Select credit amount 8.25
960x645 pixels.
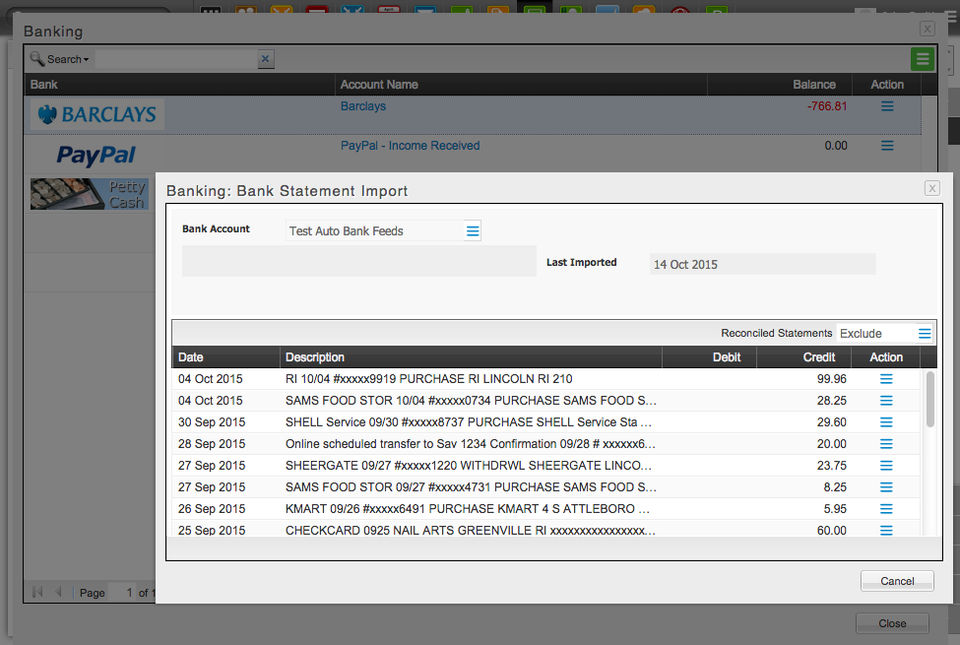tap(835, 487)
